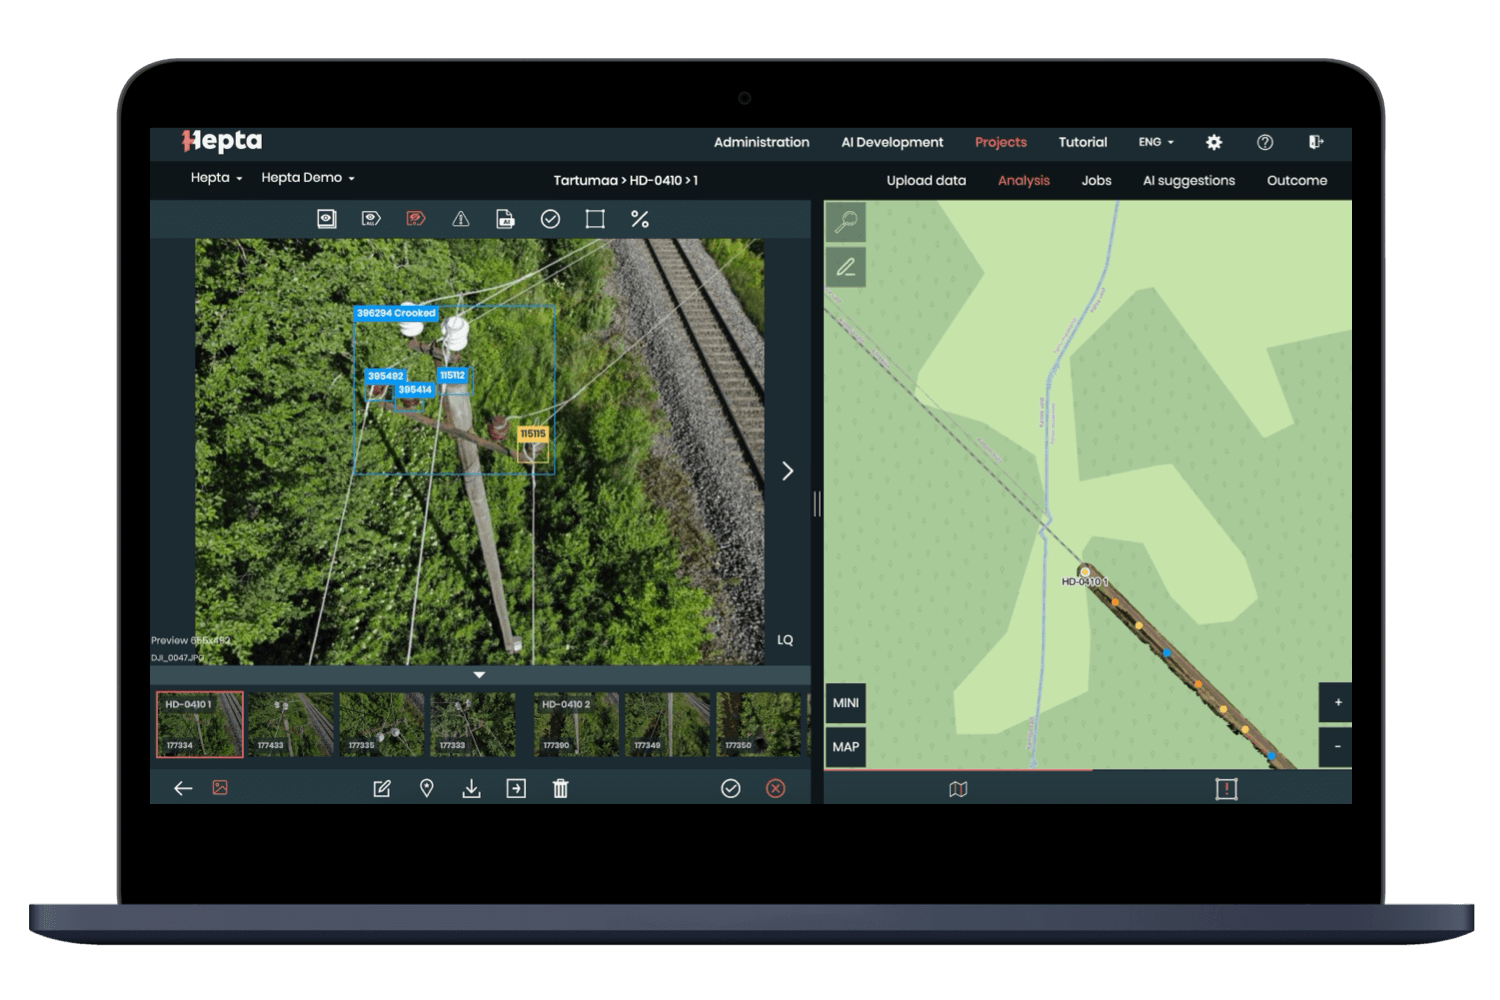Open the edit annotation tool below the image
This screenshot has width=1500, height=1000.
pos(381,789)
